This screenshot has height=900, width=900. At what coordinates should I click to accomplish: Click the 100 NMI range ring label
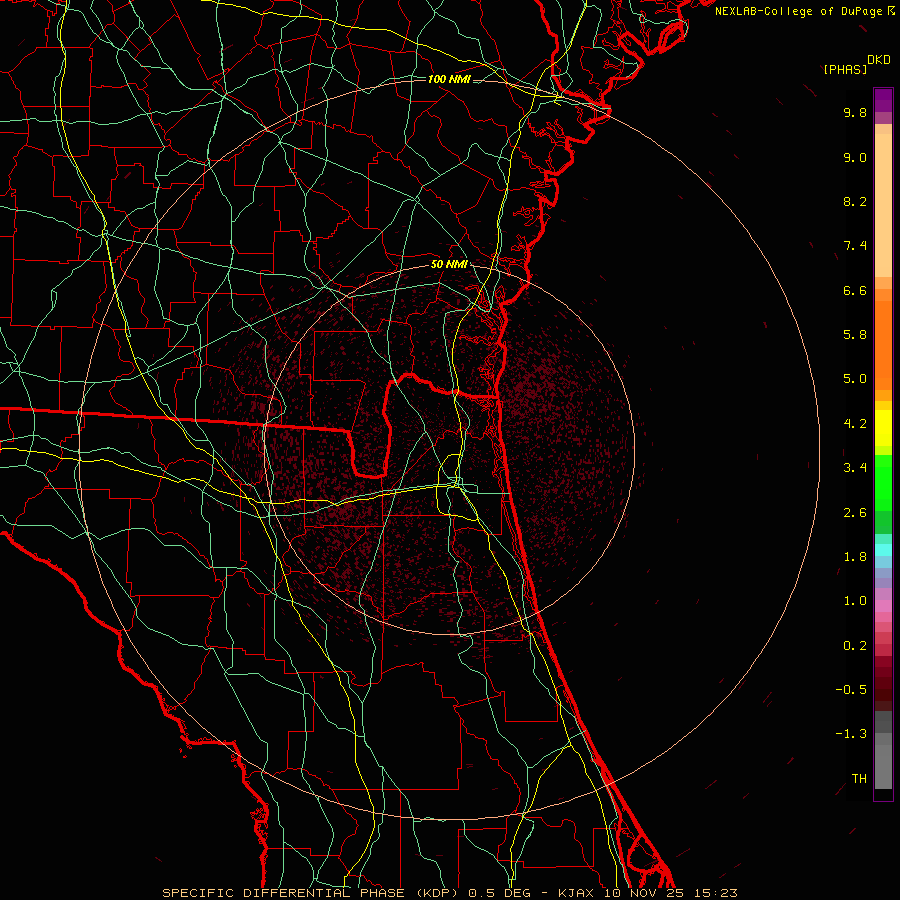[448, 79]
